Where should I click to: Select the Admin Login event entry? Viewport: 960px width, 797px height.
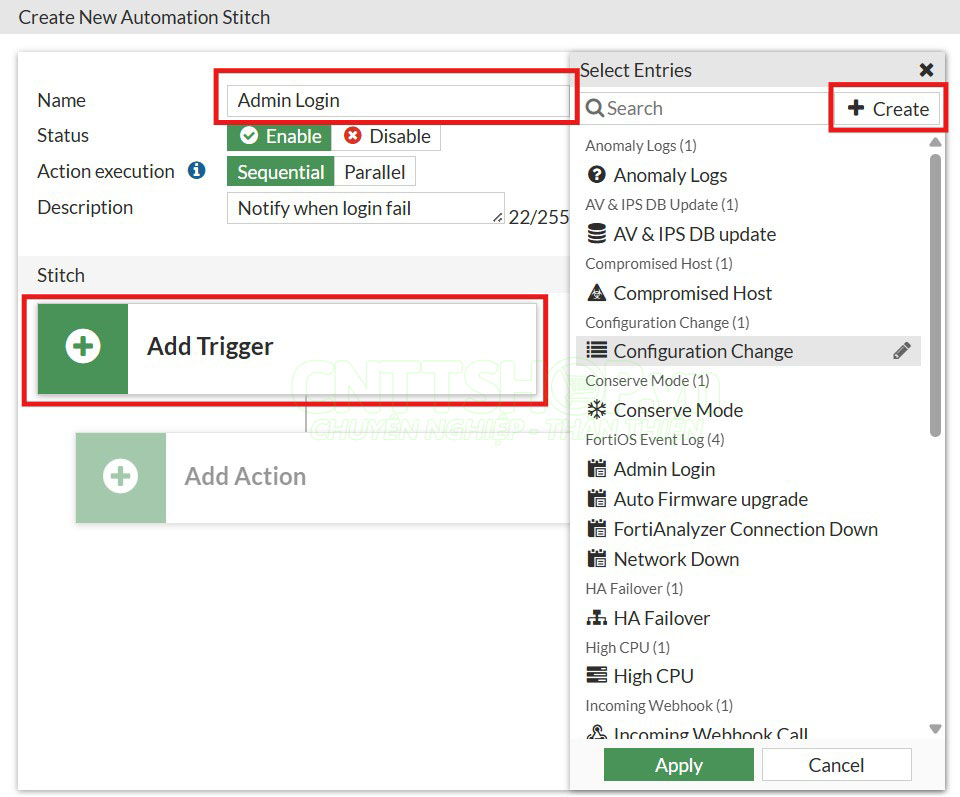pyautogui.click(x=664, y=469)
